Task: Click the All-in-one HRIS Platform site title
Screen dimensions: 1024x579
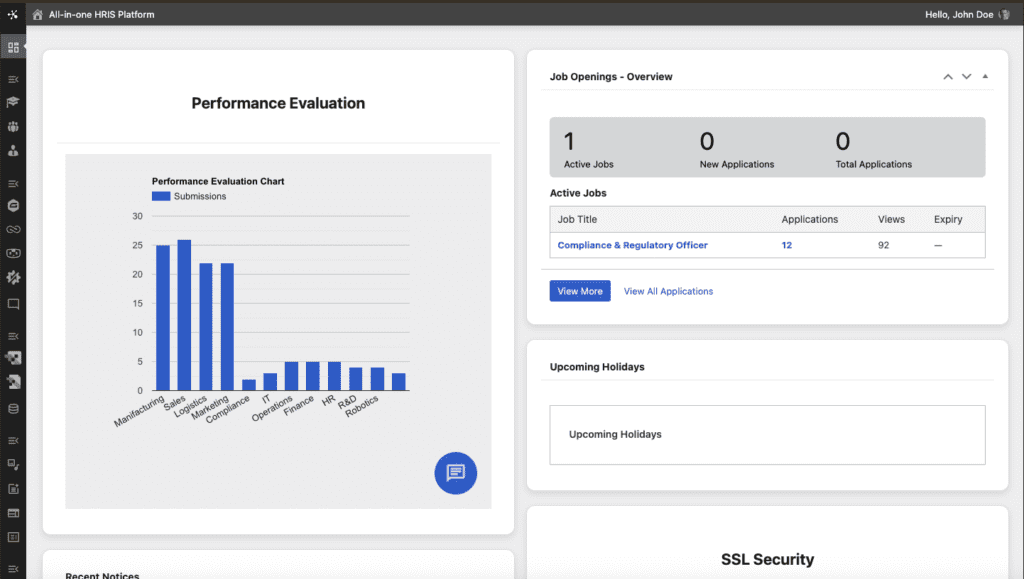Action: coord(101,15)
